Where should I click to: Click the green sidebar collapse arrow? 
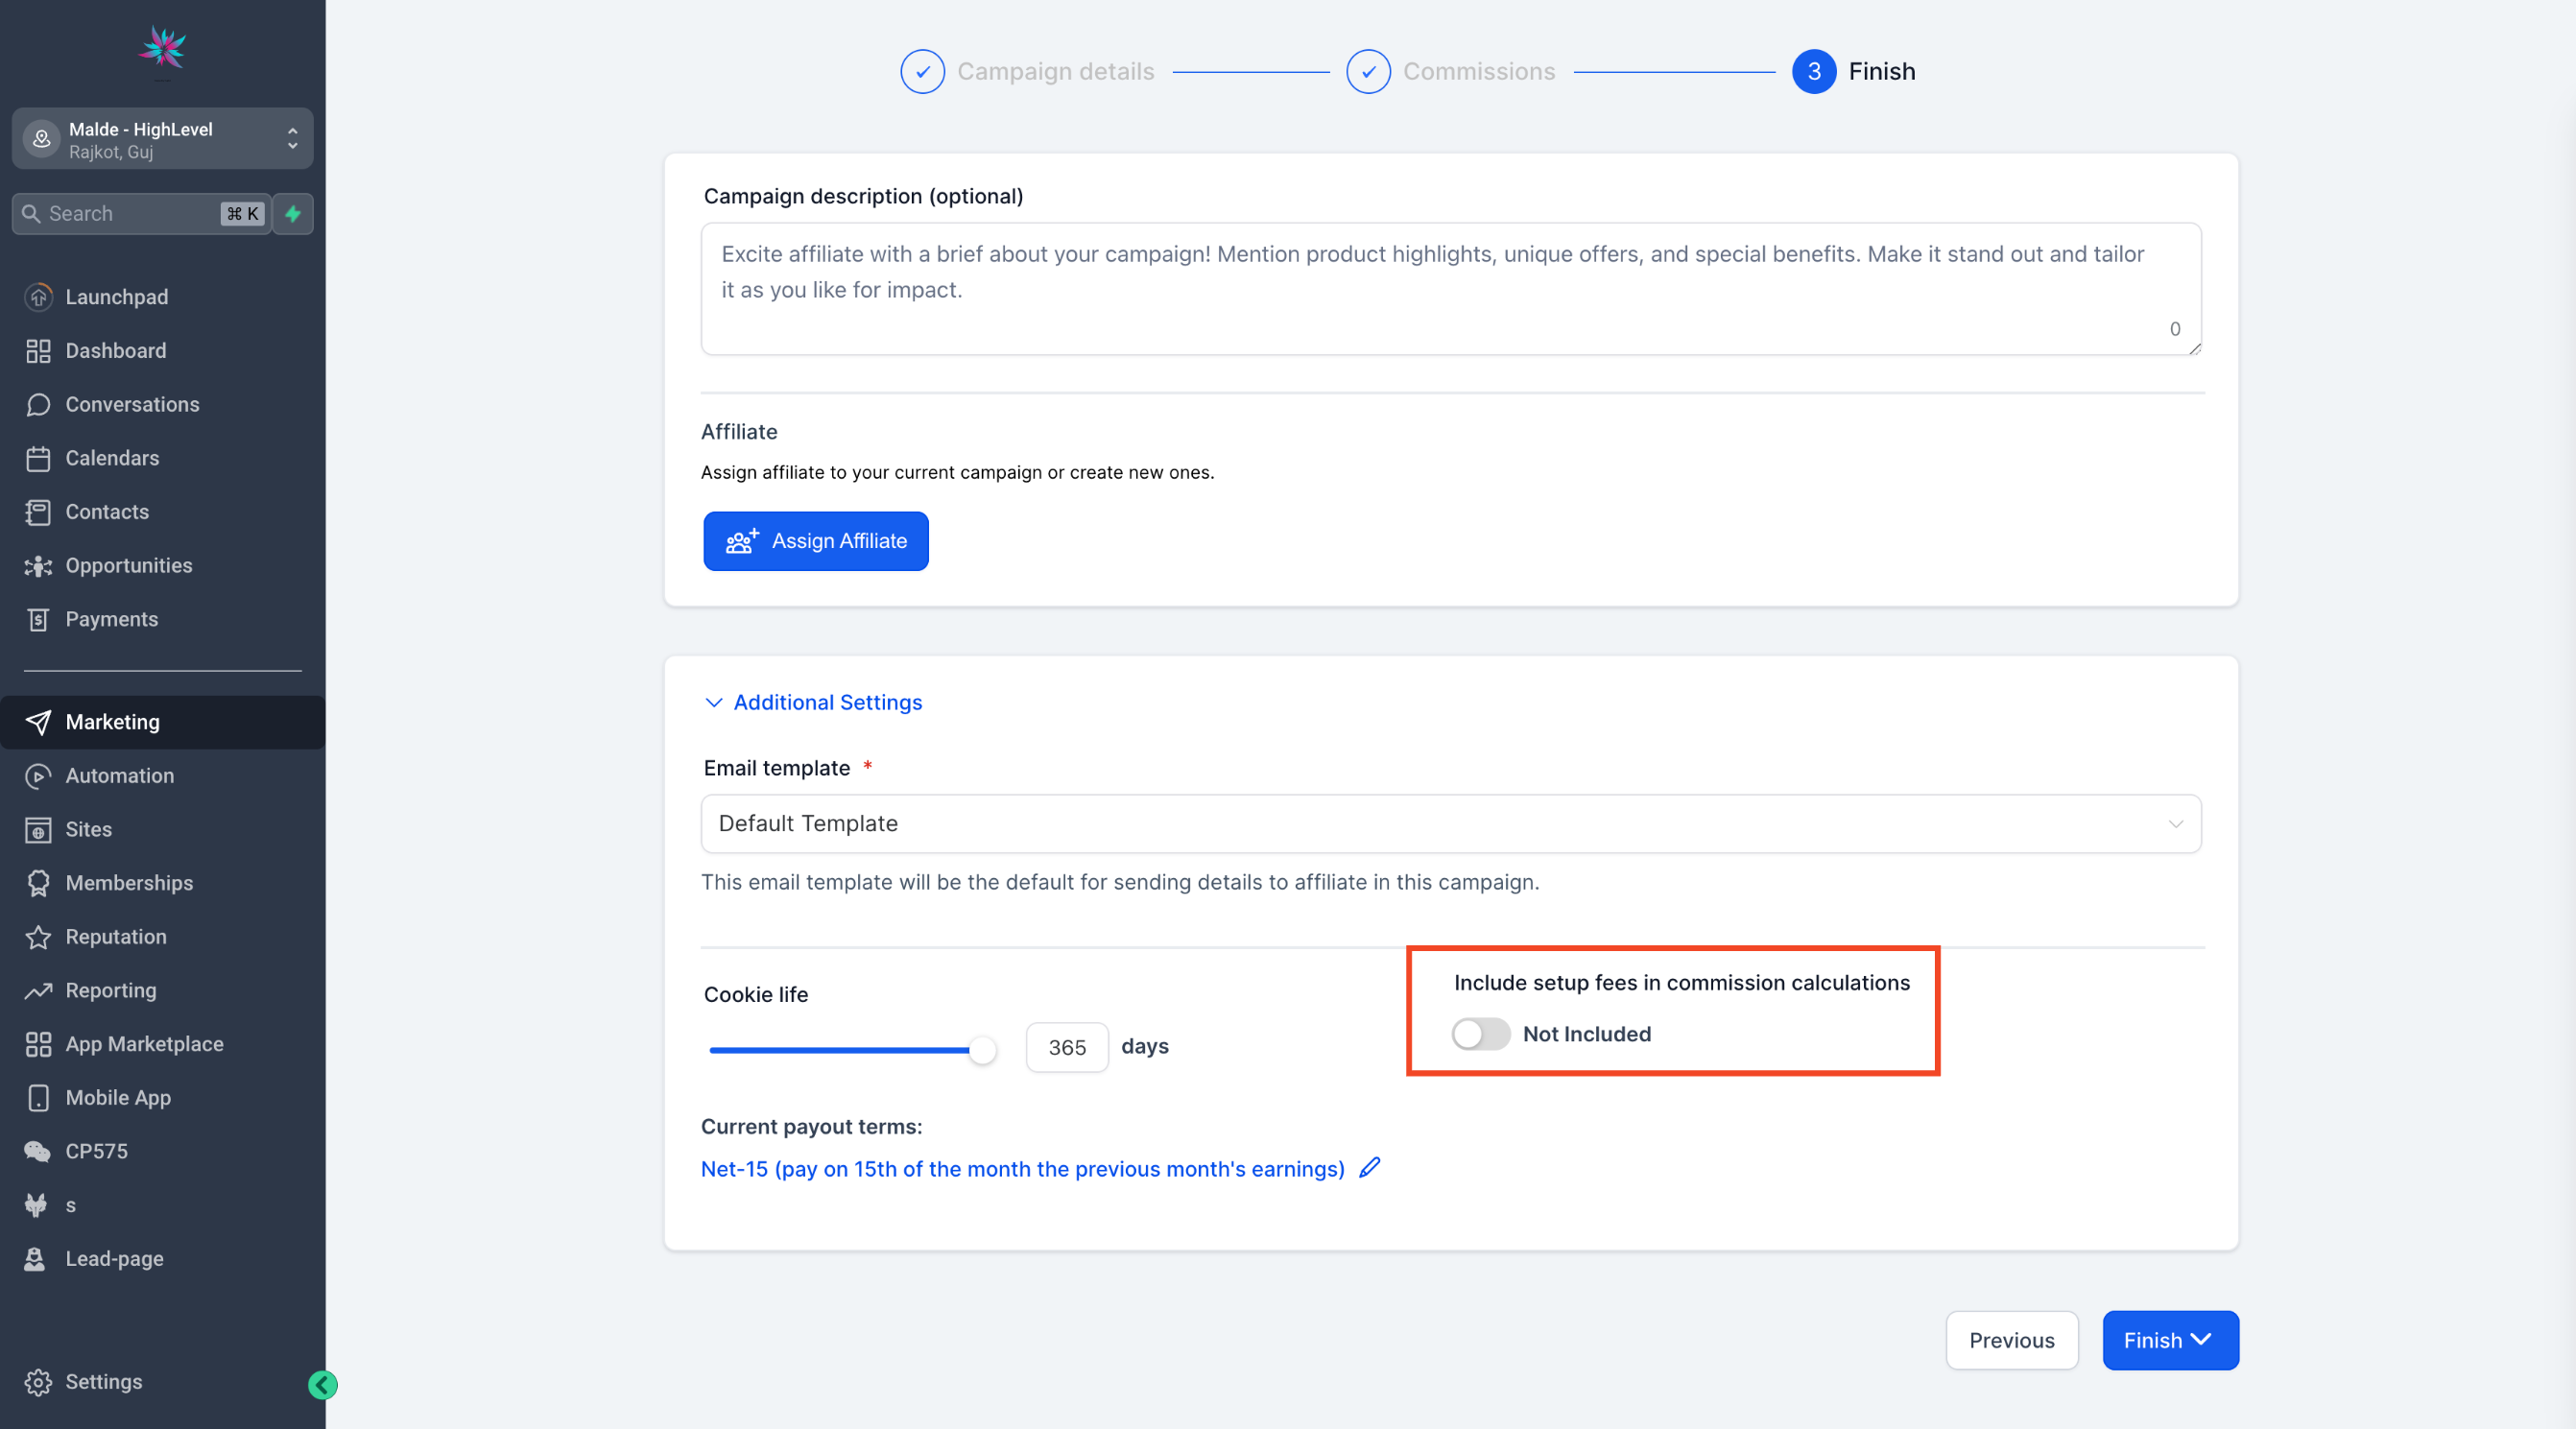coord(322,1384)
